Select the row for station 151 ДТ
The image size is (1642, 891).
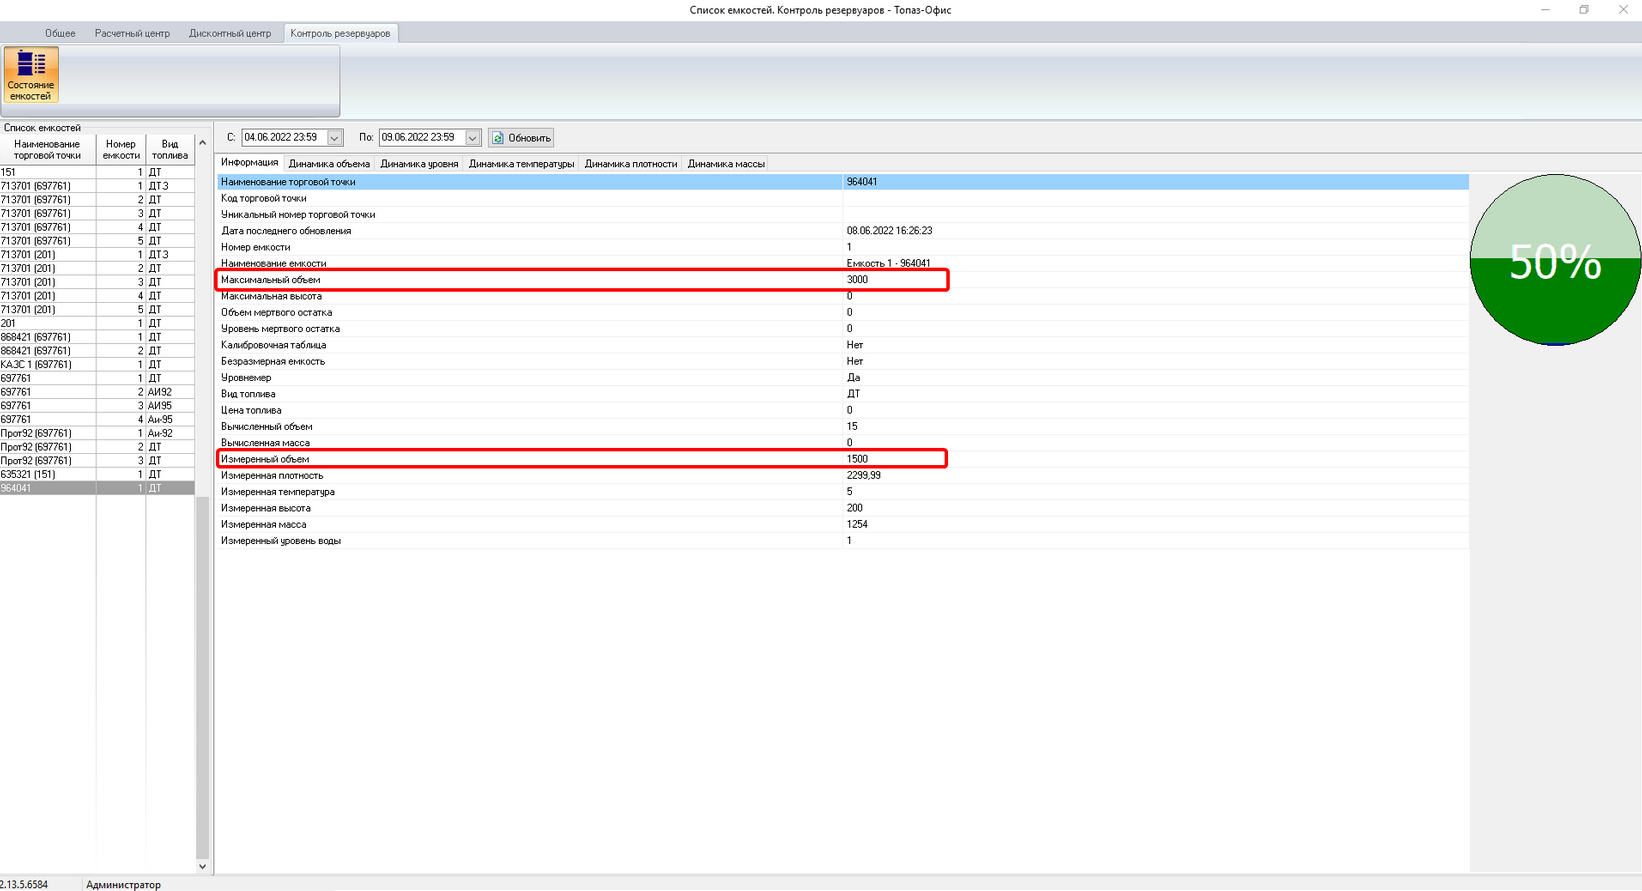point(97,172)
